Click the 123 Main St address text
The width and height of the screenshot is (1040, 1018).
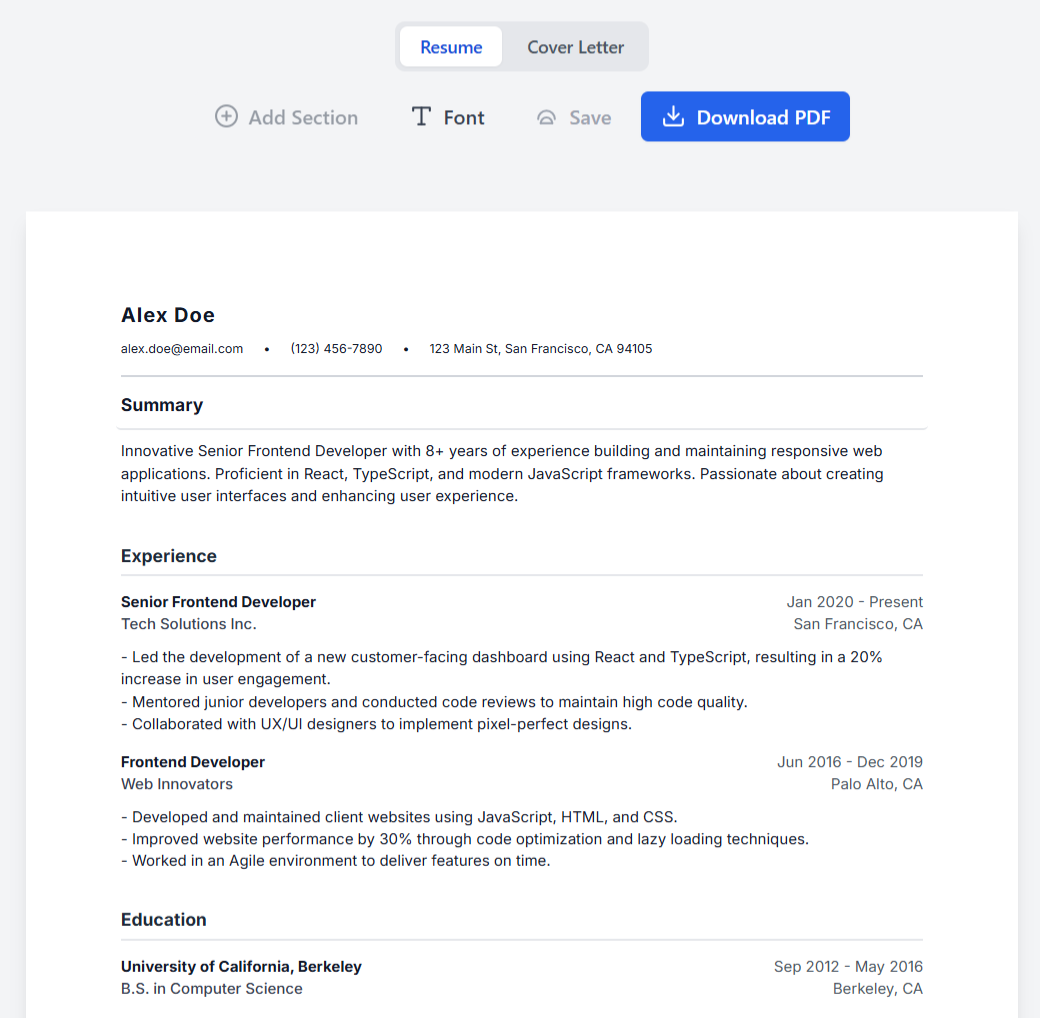pyautogui.click(x=540, y=349)
